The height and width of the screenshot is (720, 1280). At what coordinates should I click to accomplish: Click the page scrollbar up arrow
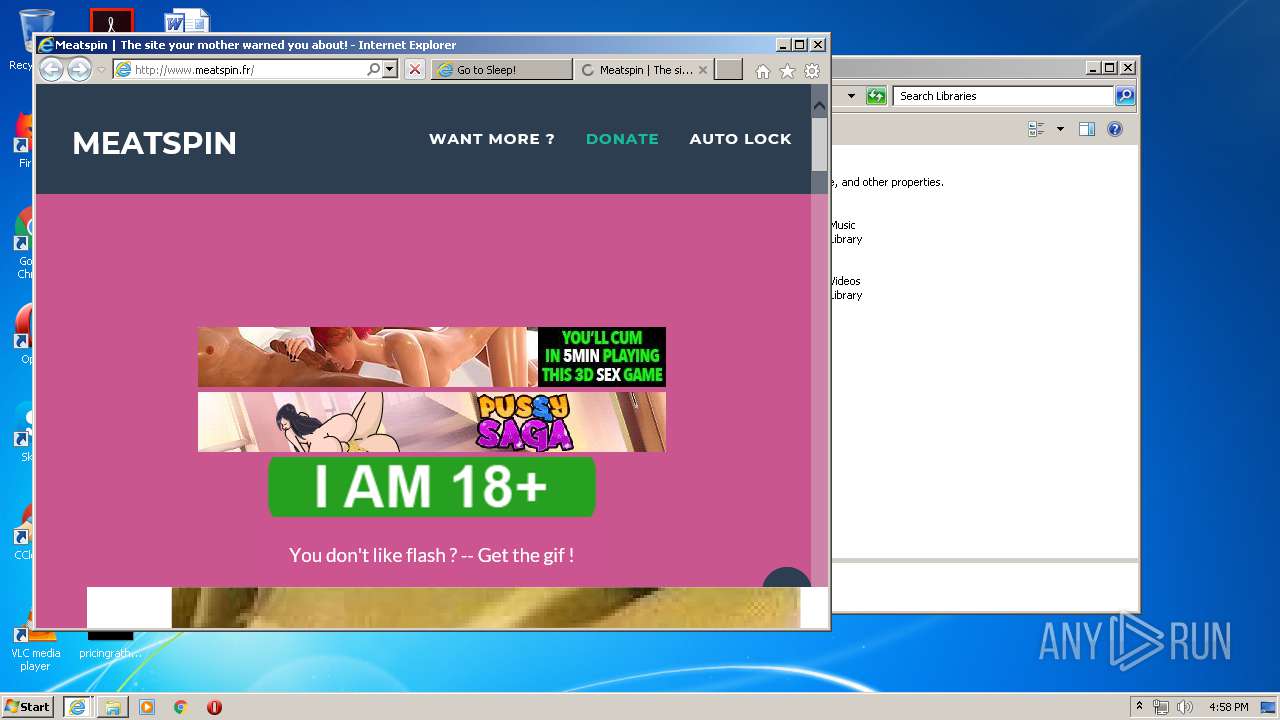point(819,104)
